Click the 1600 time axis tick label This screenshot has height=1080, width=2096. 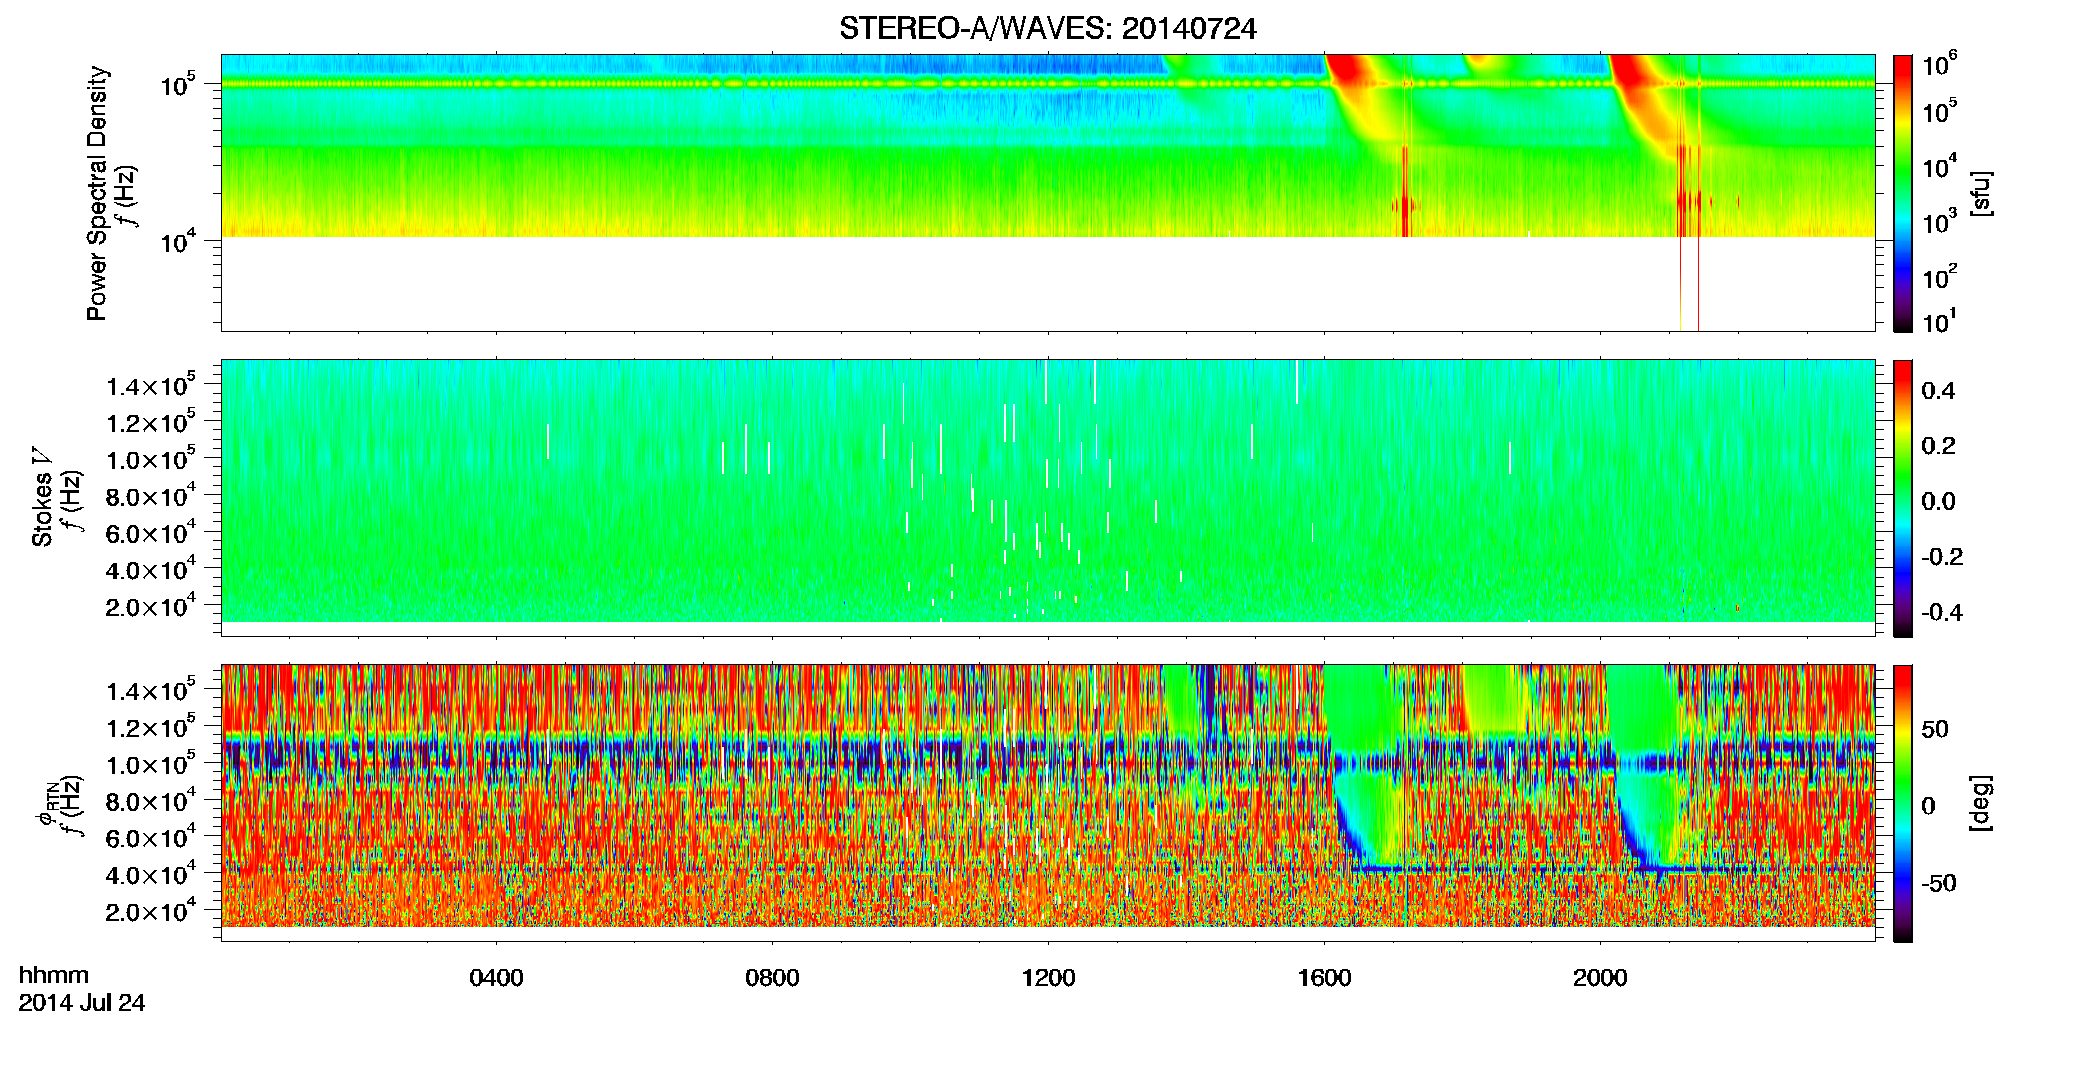[x=1324, y=978]
